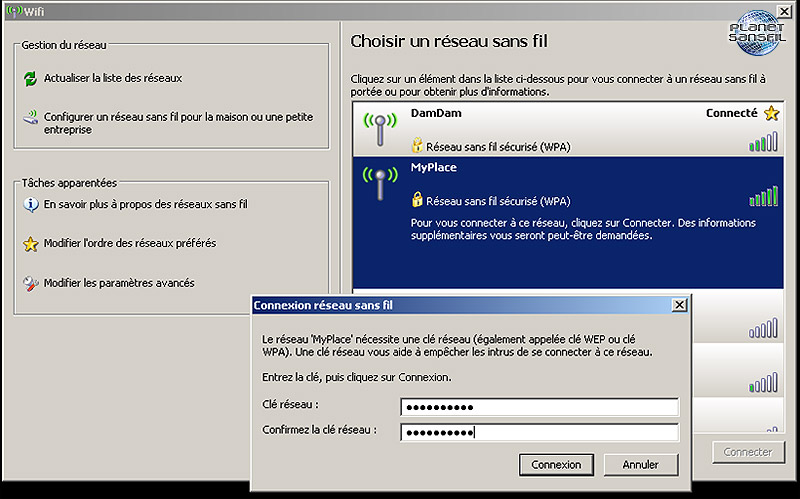The height and width of the screenshot is (499, 800).
Task: Click the Connexion button
Action: coord(556,465)
